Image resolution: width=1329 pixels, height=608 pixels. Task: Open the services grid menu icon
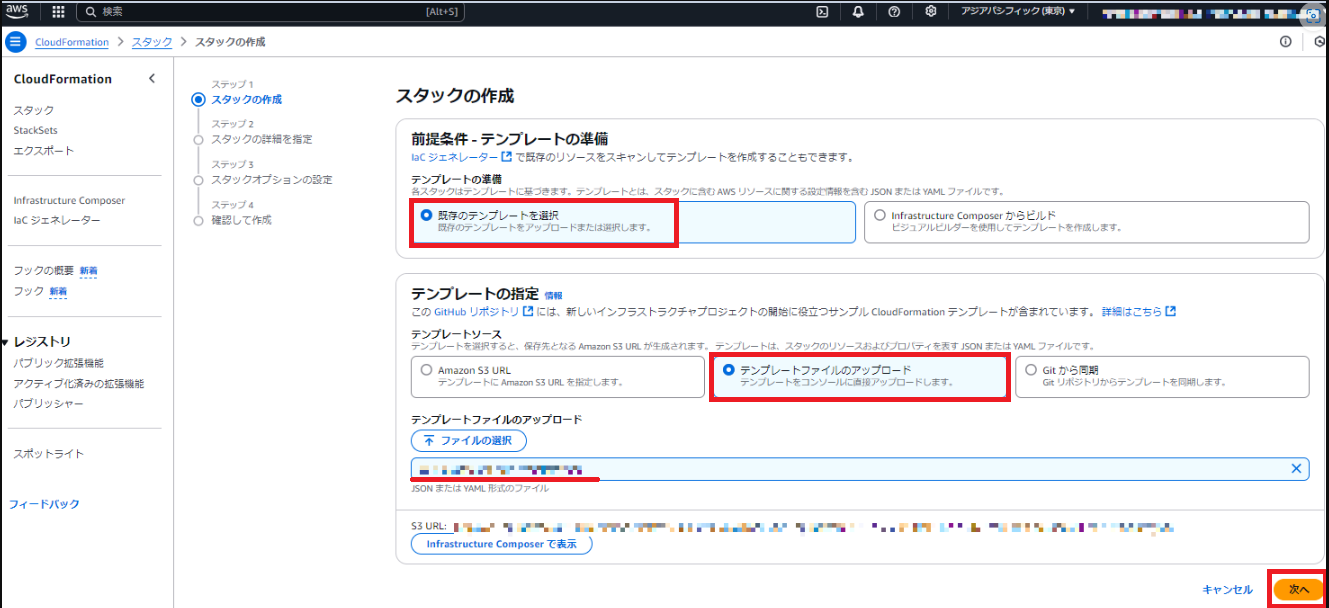57,12
